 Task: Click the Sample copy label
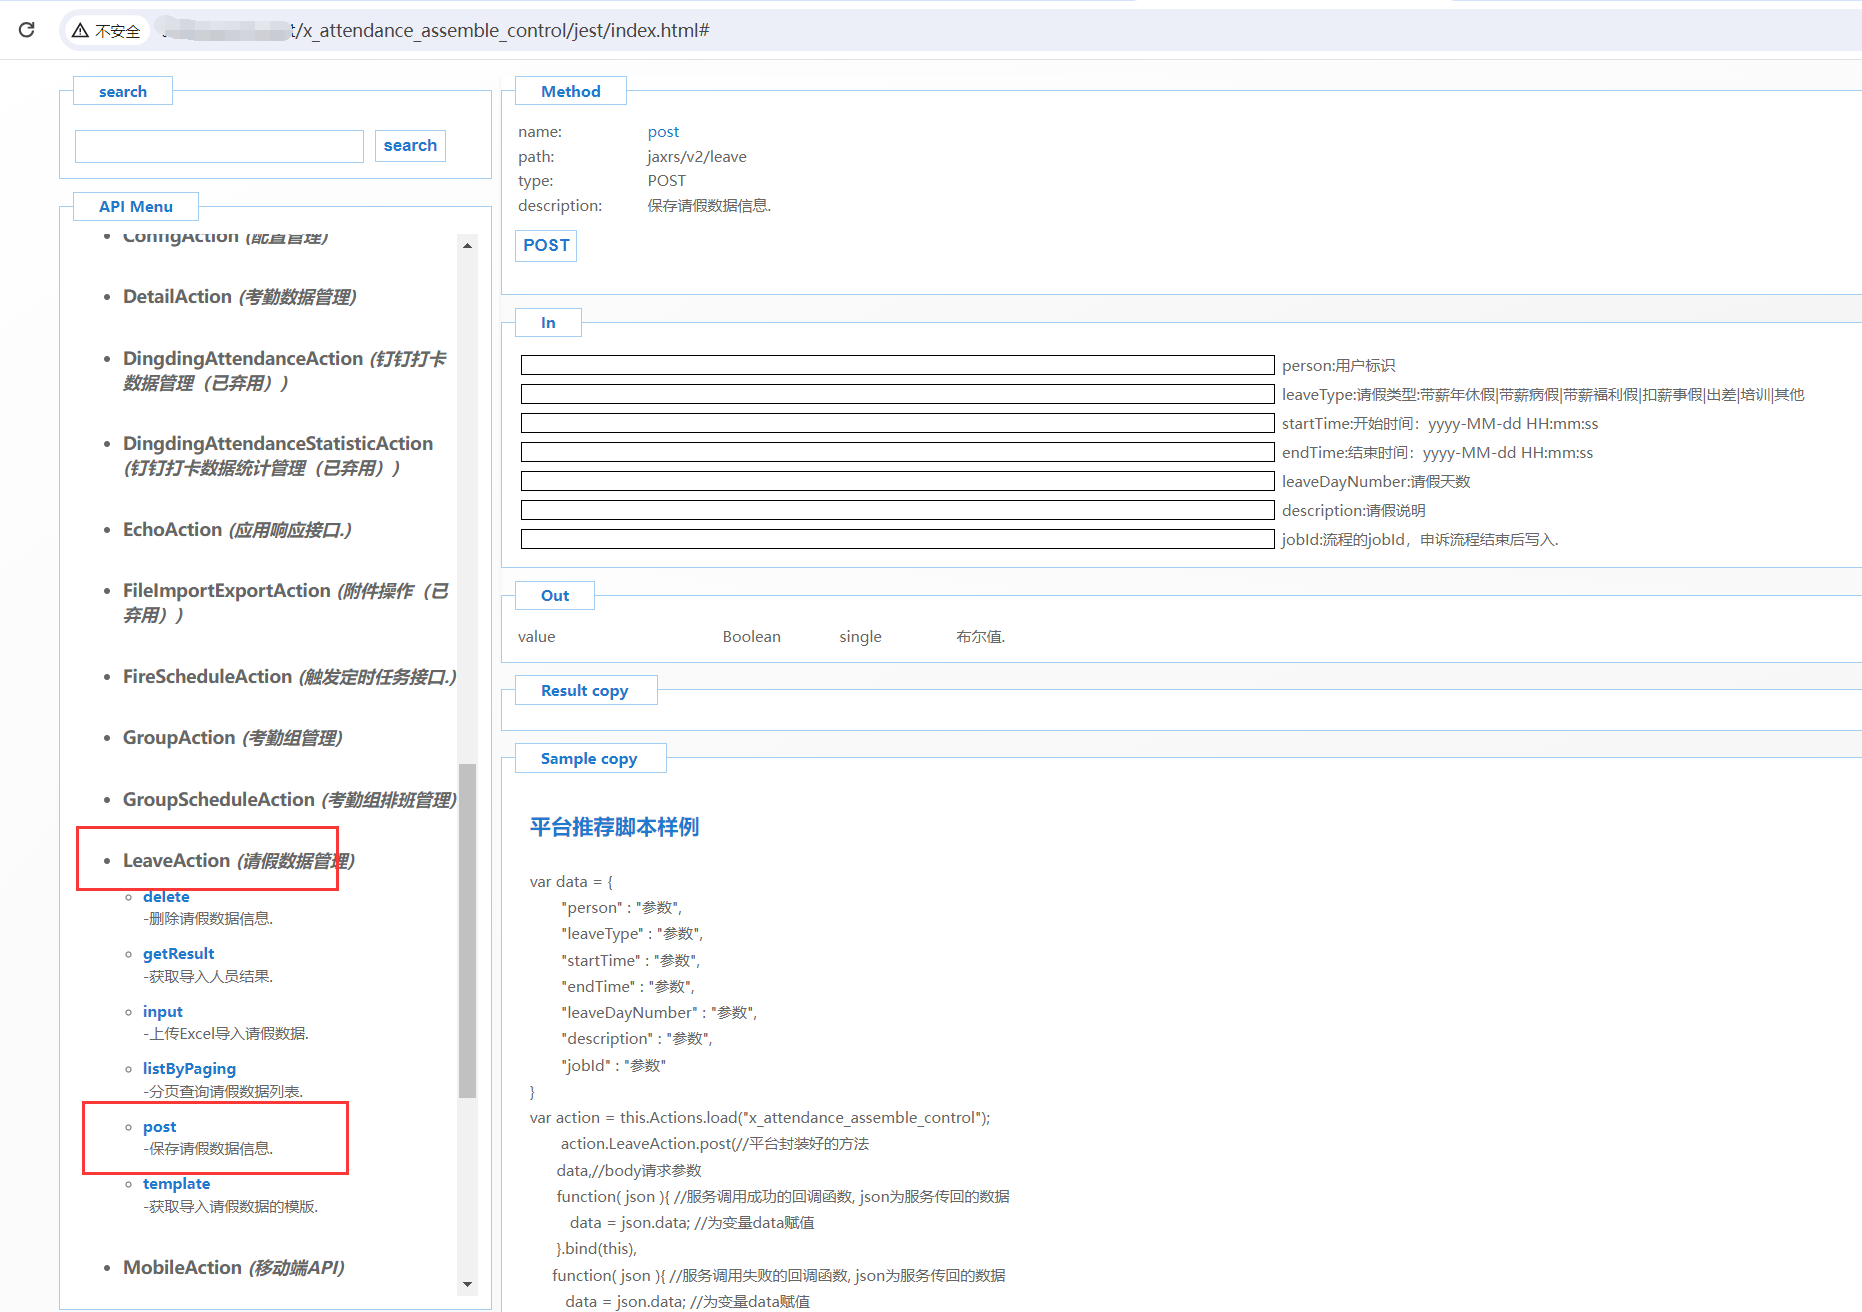point(589,759)
